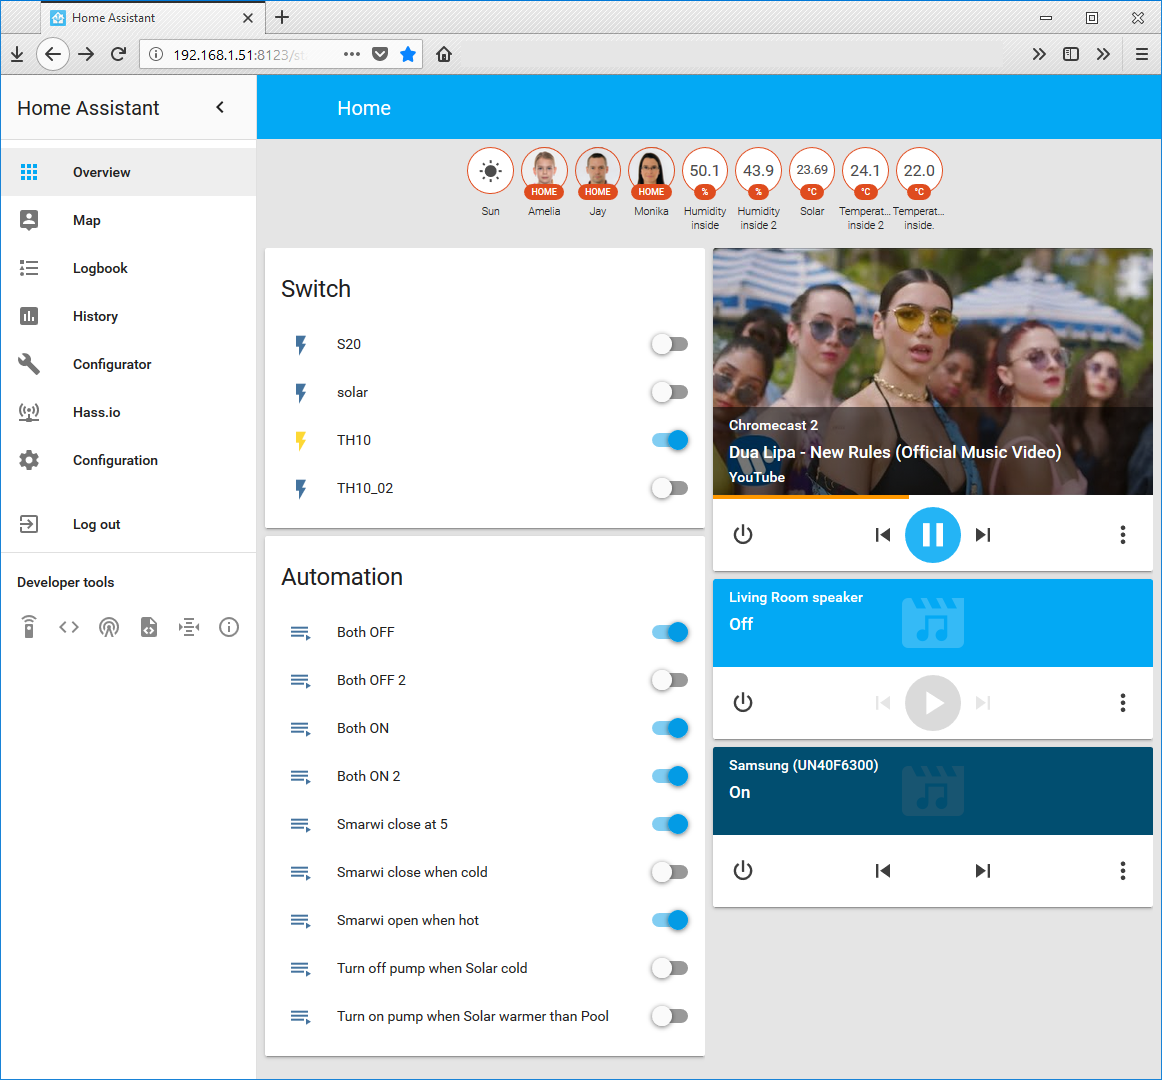Go back using the browser back arrow
1162x1080 pixels.
click(x=53, y=54)
